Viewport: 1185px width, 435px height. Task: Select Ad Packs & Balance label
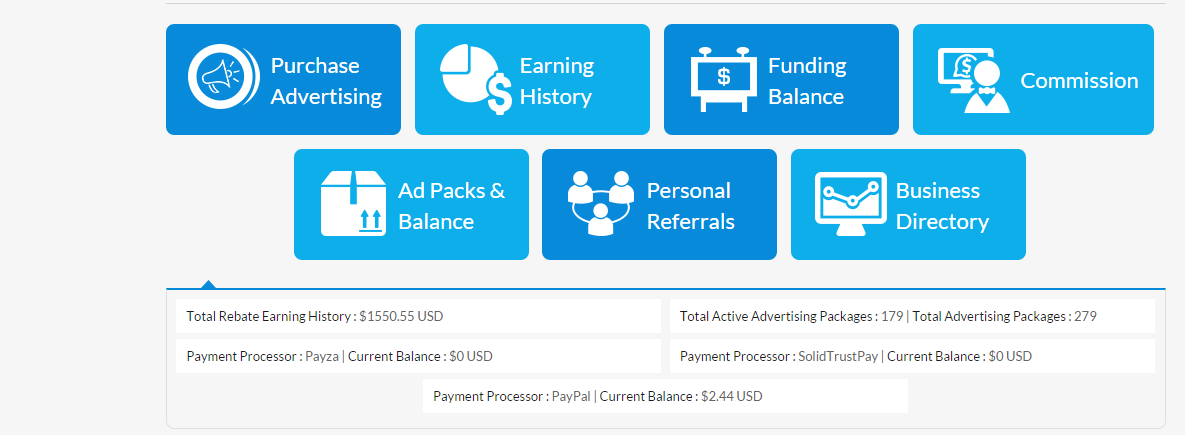pyautogui.click(x=451, y=206)
